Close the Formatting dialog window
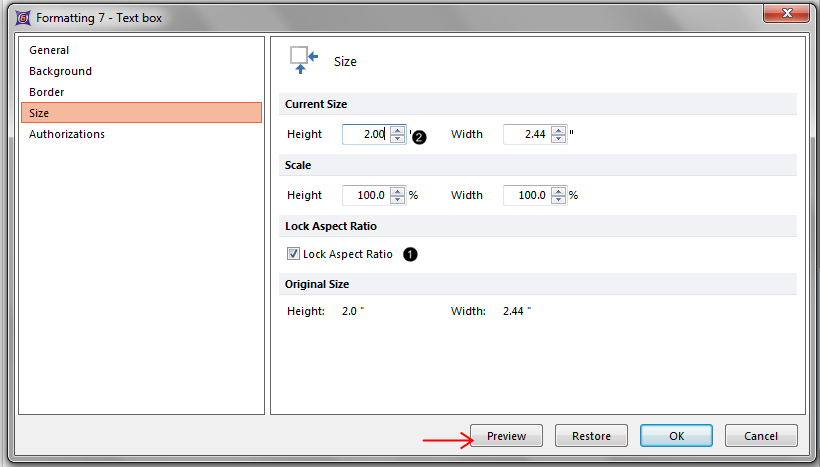The height and width of the screenshot is (467, 820). [786, 14]
